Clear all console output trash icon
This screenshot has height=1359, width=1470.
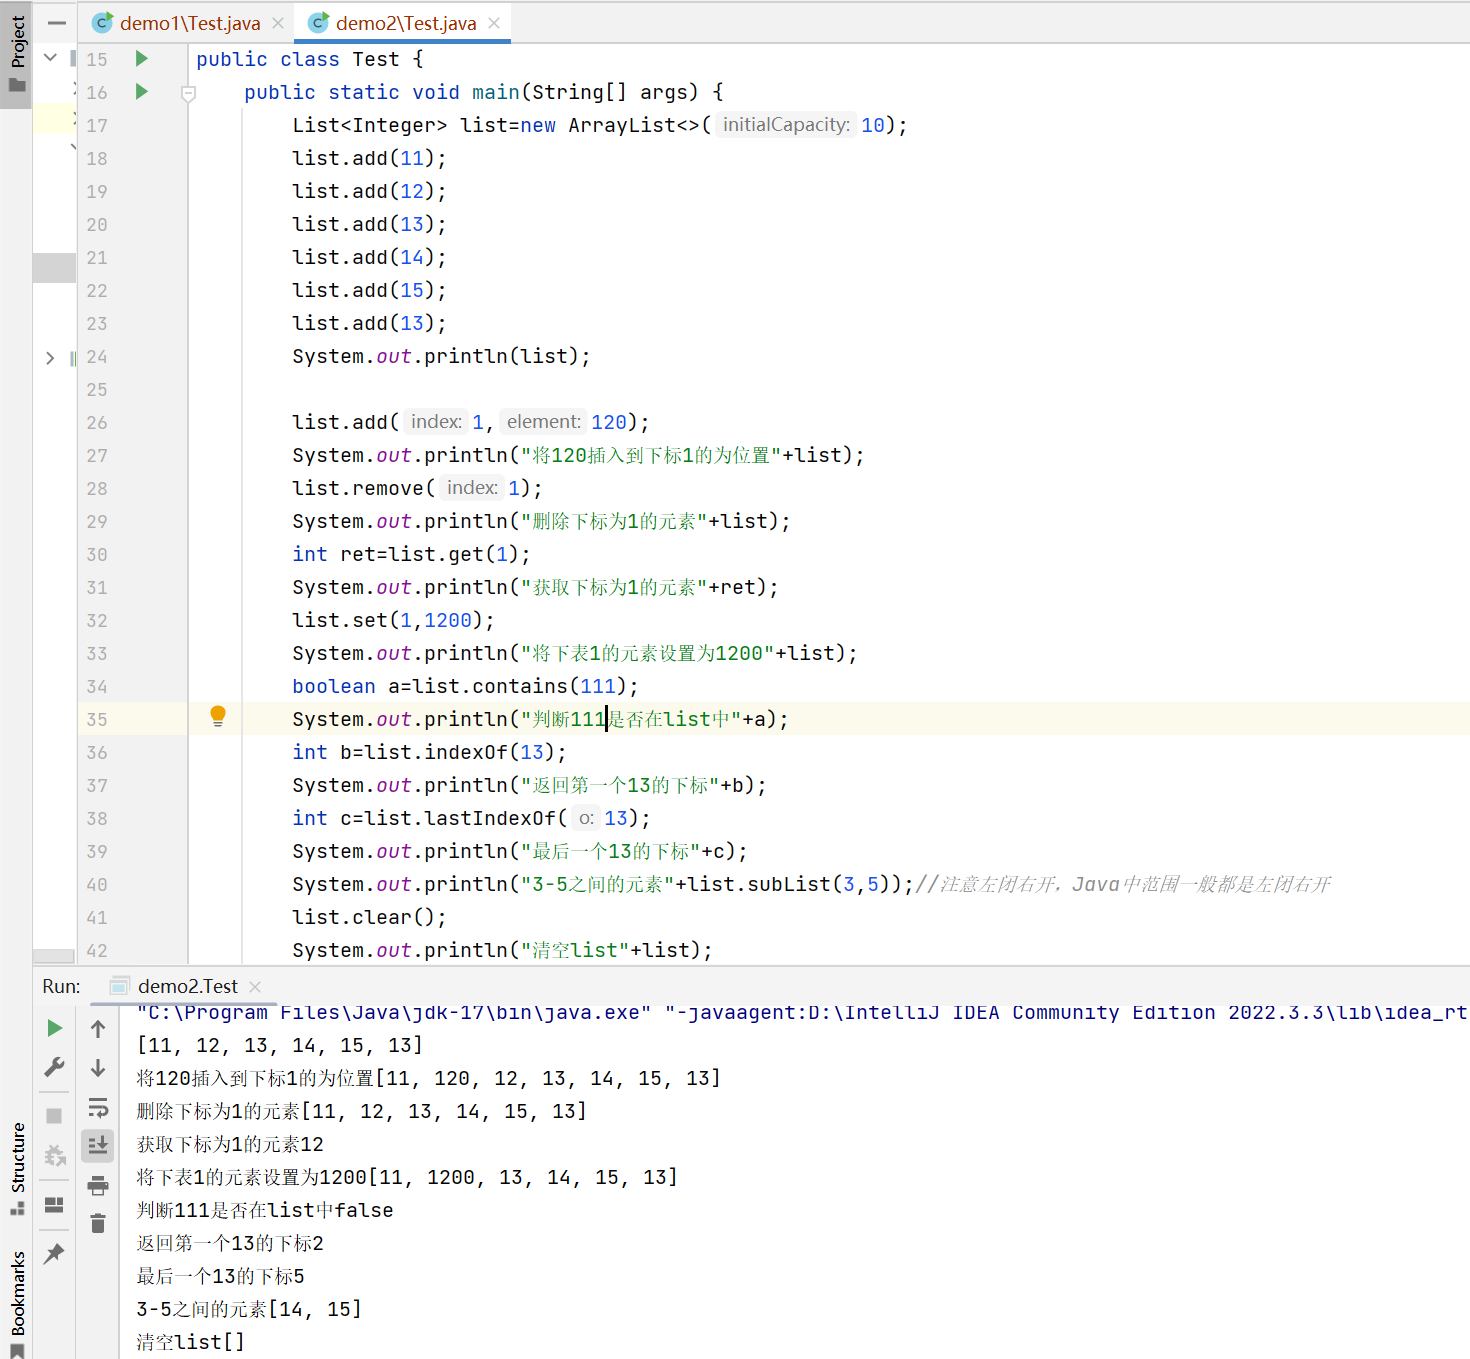pos(98,1224)
